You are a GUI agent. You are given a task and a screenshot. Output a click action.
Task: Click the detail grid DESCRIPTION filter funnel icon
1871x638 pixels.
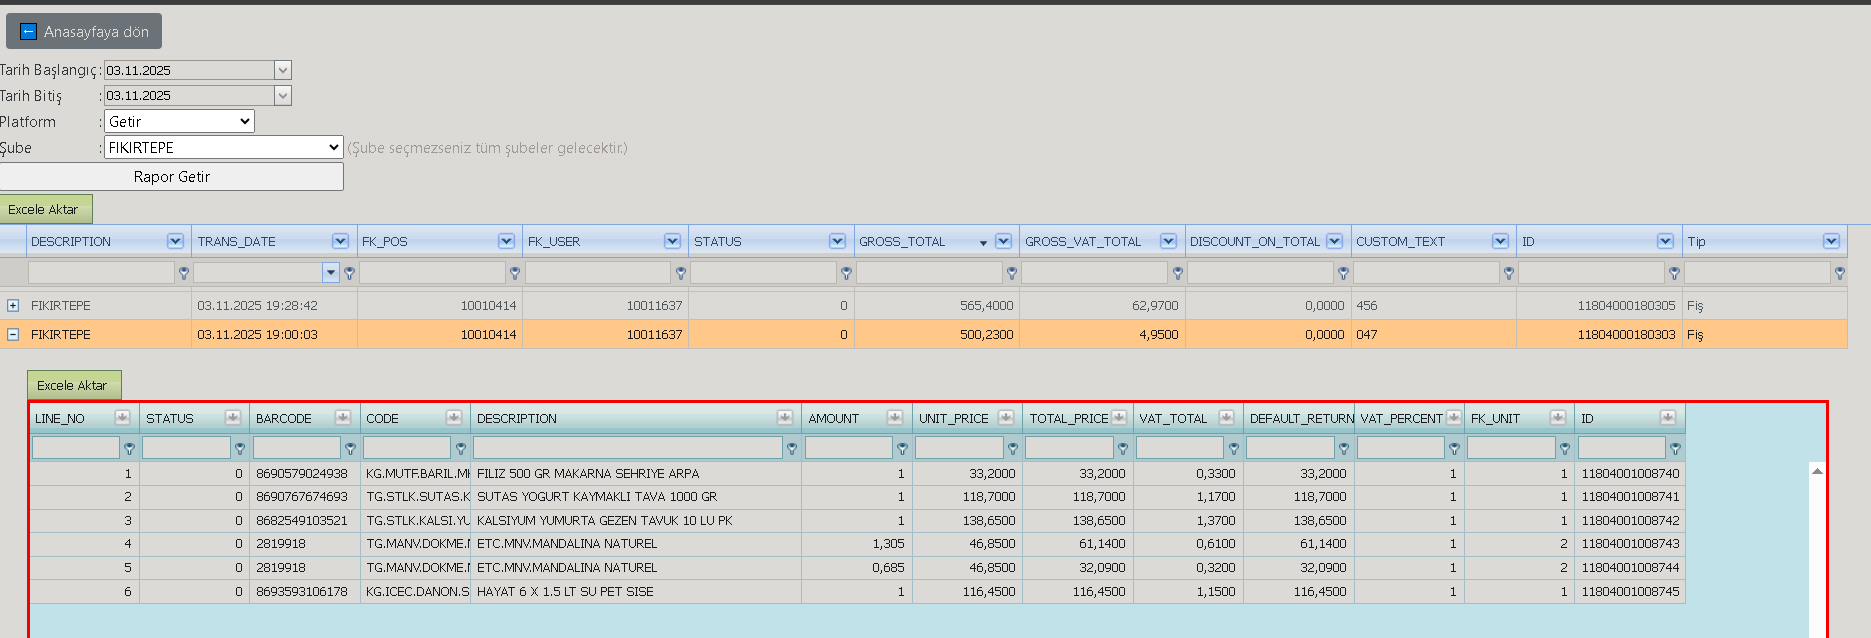792,449
